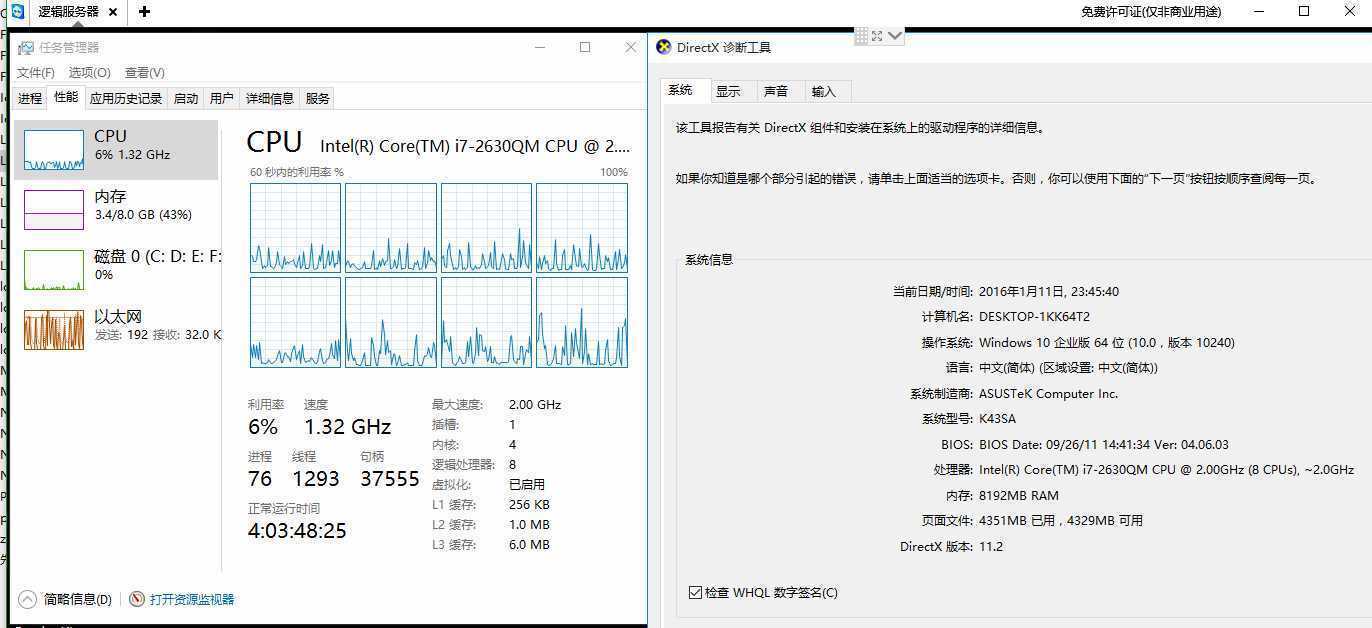
Task: Click the 系统制造商 value ASUSTeK Computer Inc.
Action: [1048, 394]
